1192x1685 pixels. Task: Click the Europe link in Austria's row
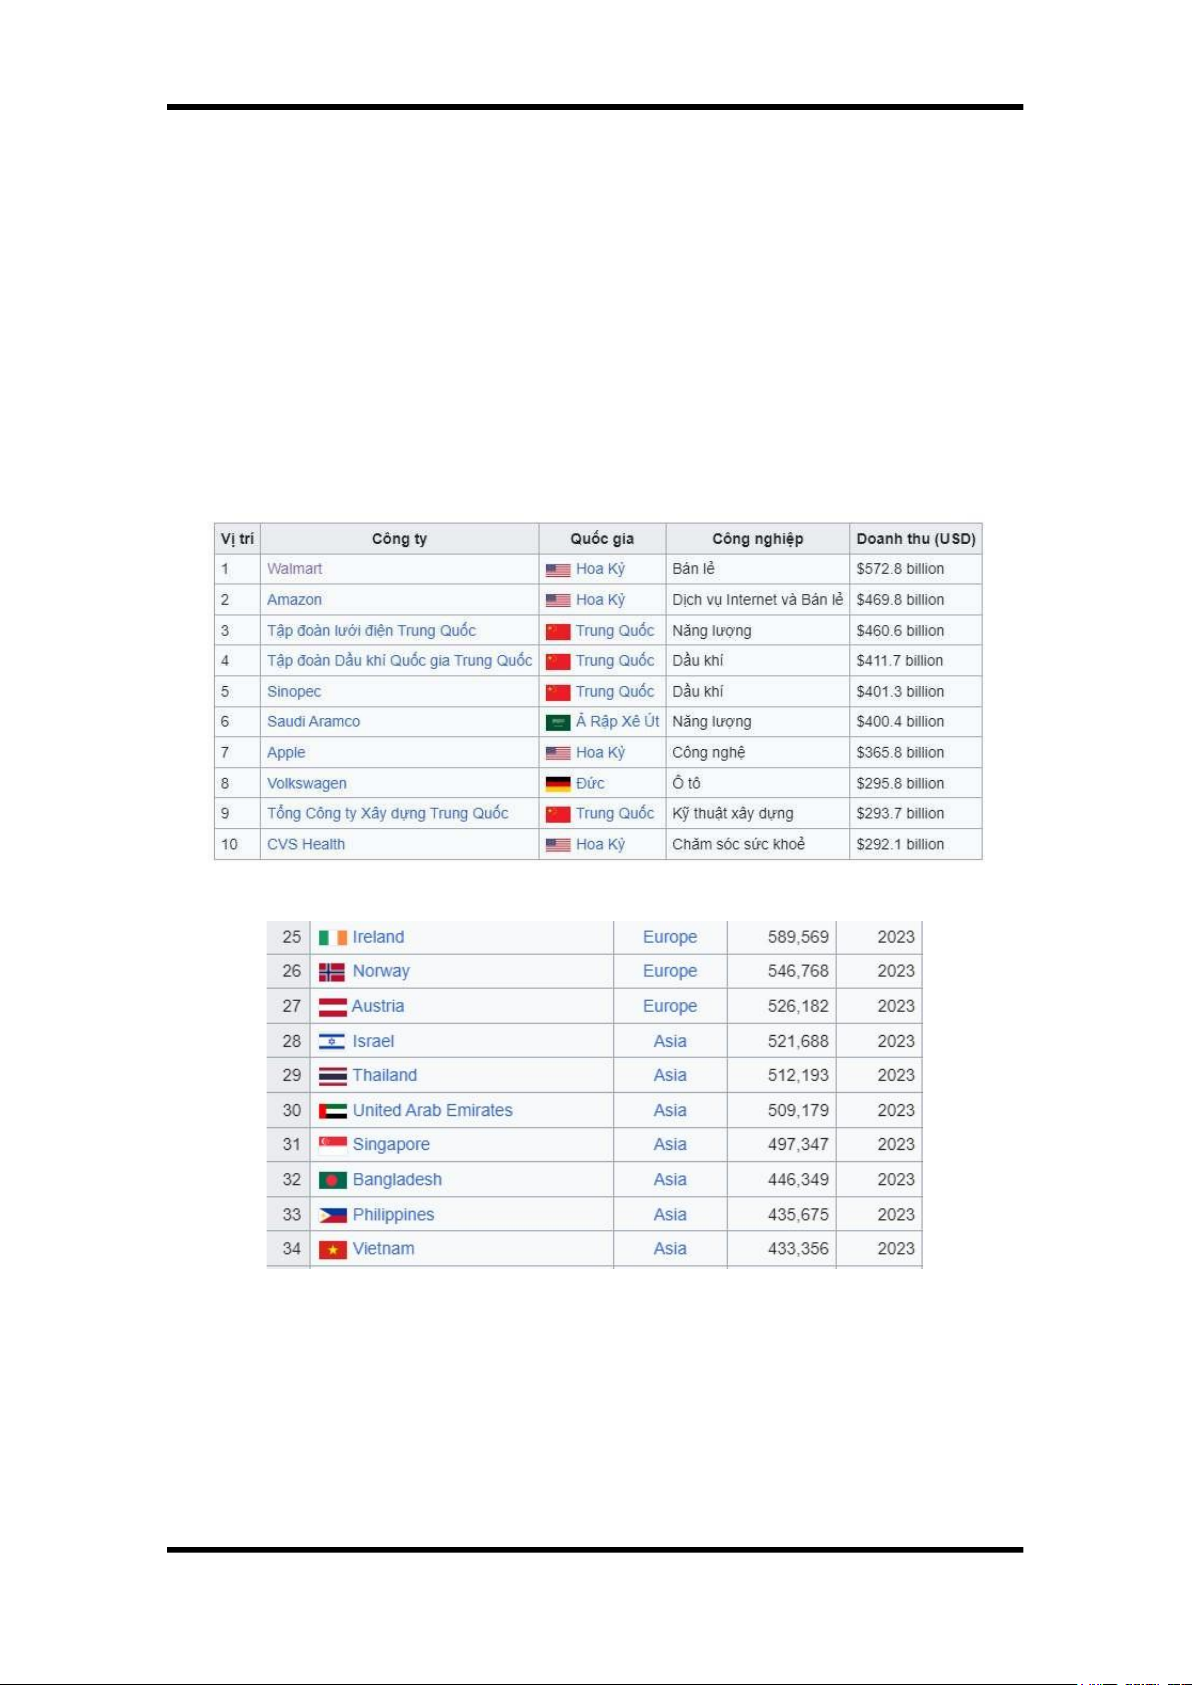click(x=669, y=1007)
